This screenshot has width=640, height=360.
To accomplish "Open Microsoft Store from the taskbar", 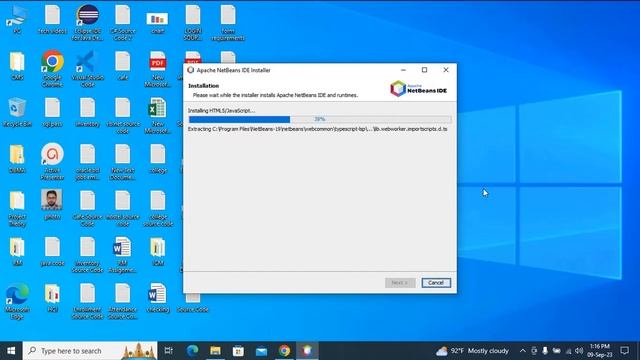I will pos(238,351).
